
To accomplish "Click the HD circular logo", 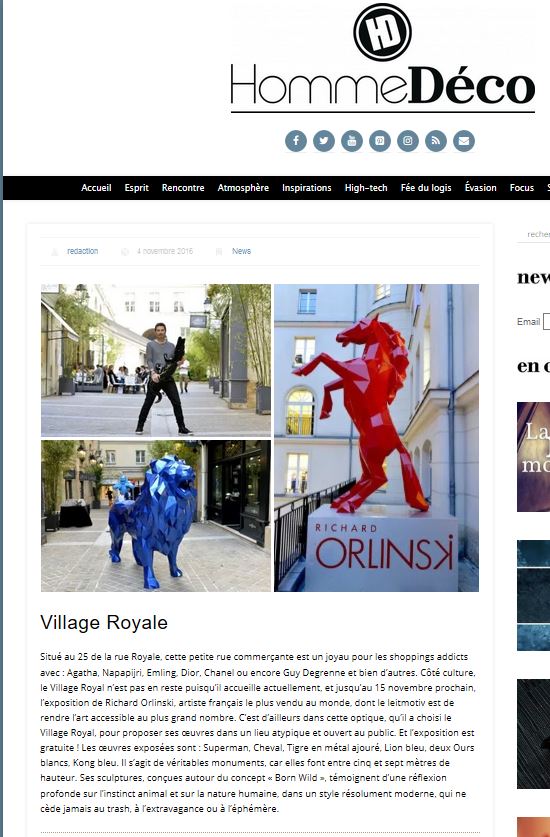I will [x=382, y=32].
